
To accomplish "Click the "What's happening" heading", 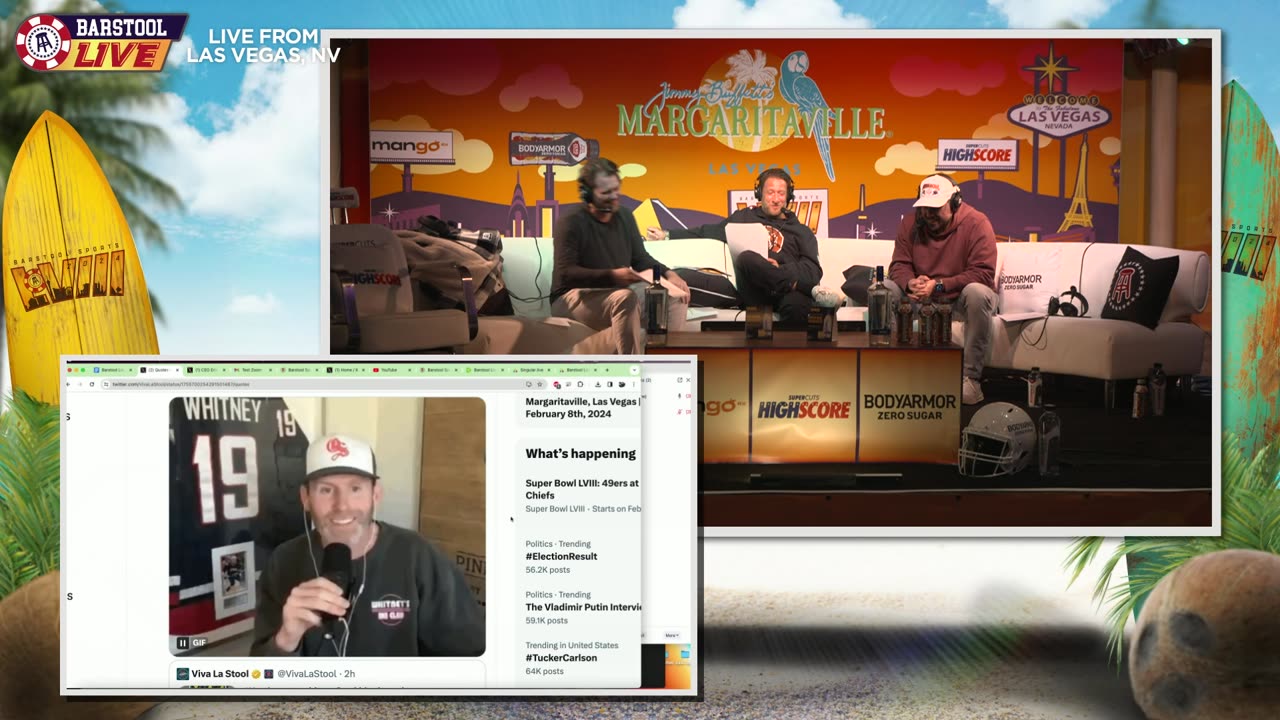I will pyautogui.click(x=581, y=453).
